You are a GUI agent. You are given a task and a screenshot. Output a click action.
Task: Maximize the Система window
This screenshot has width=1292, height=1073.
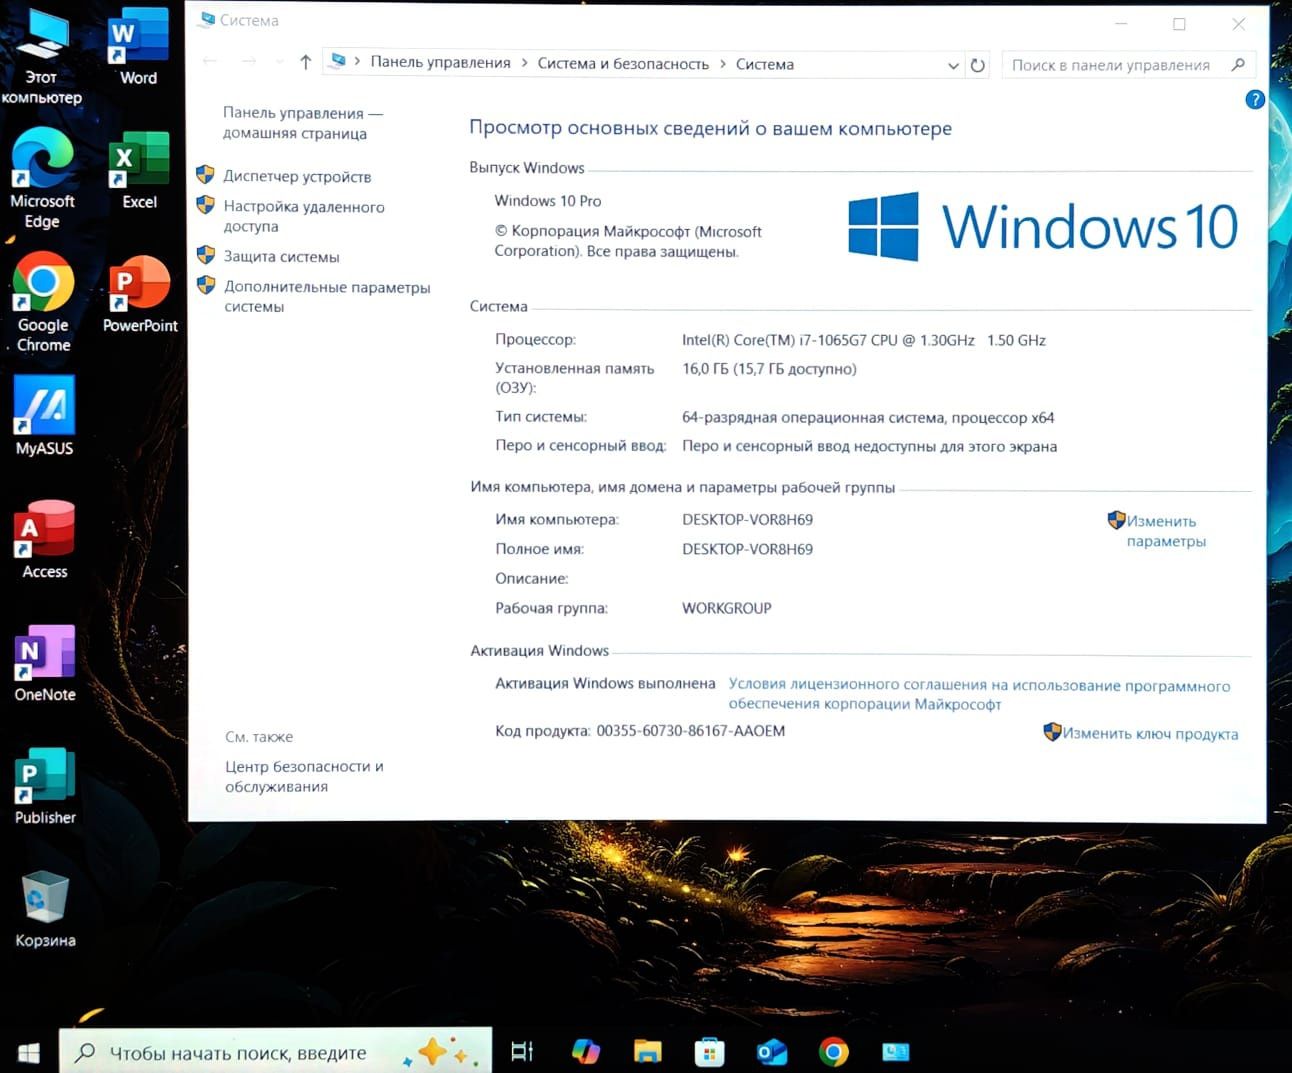[x=1179, y=24]
